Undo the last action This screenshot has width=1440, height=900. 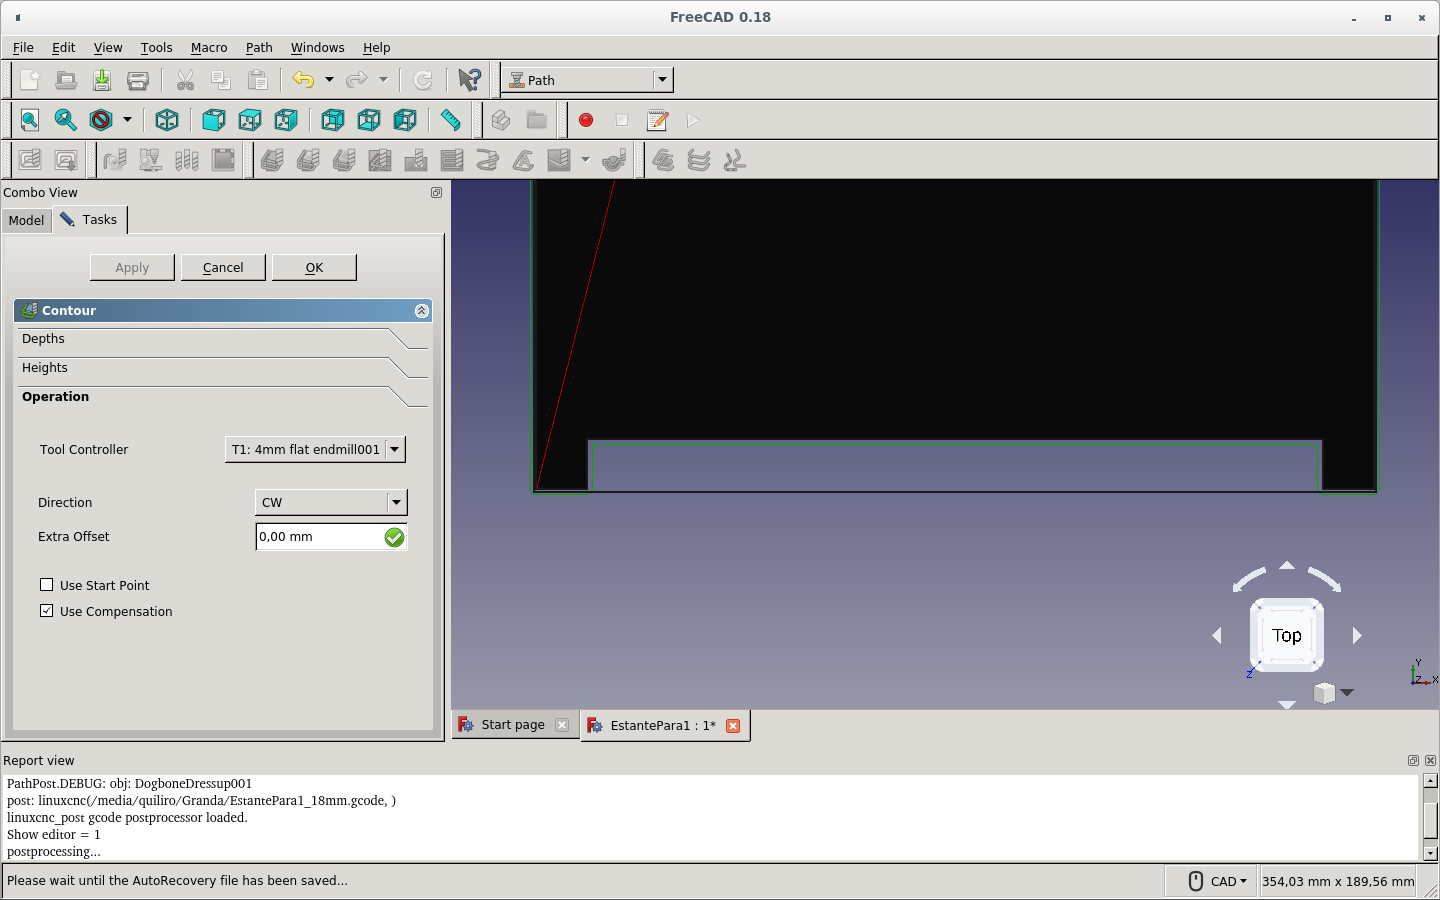point(304,80)
